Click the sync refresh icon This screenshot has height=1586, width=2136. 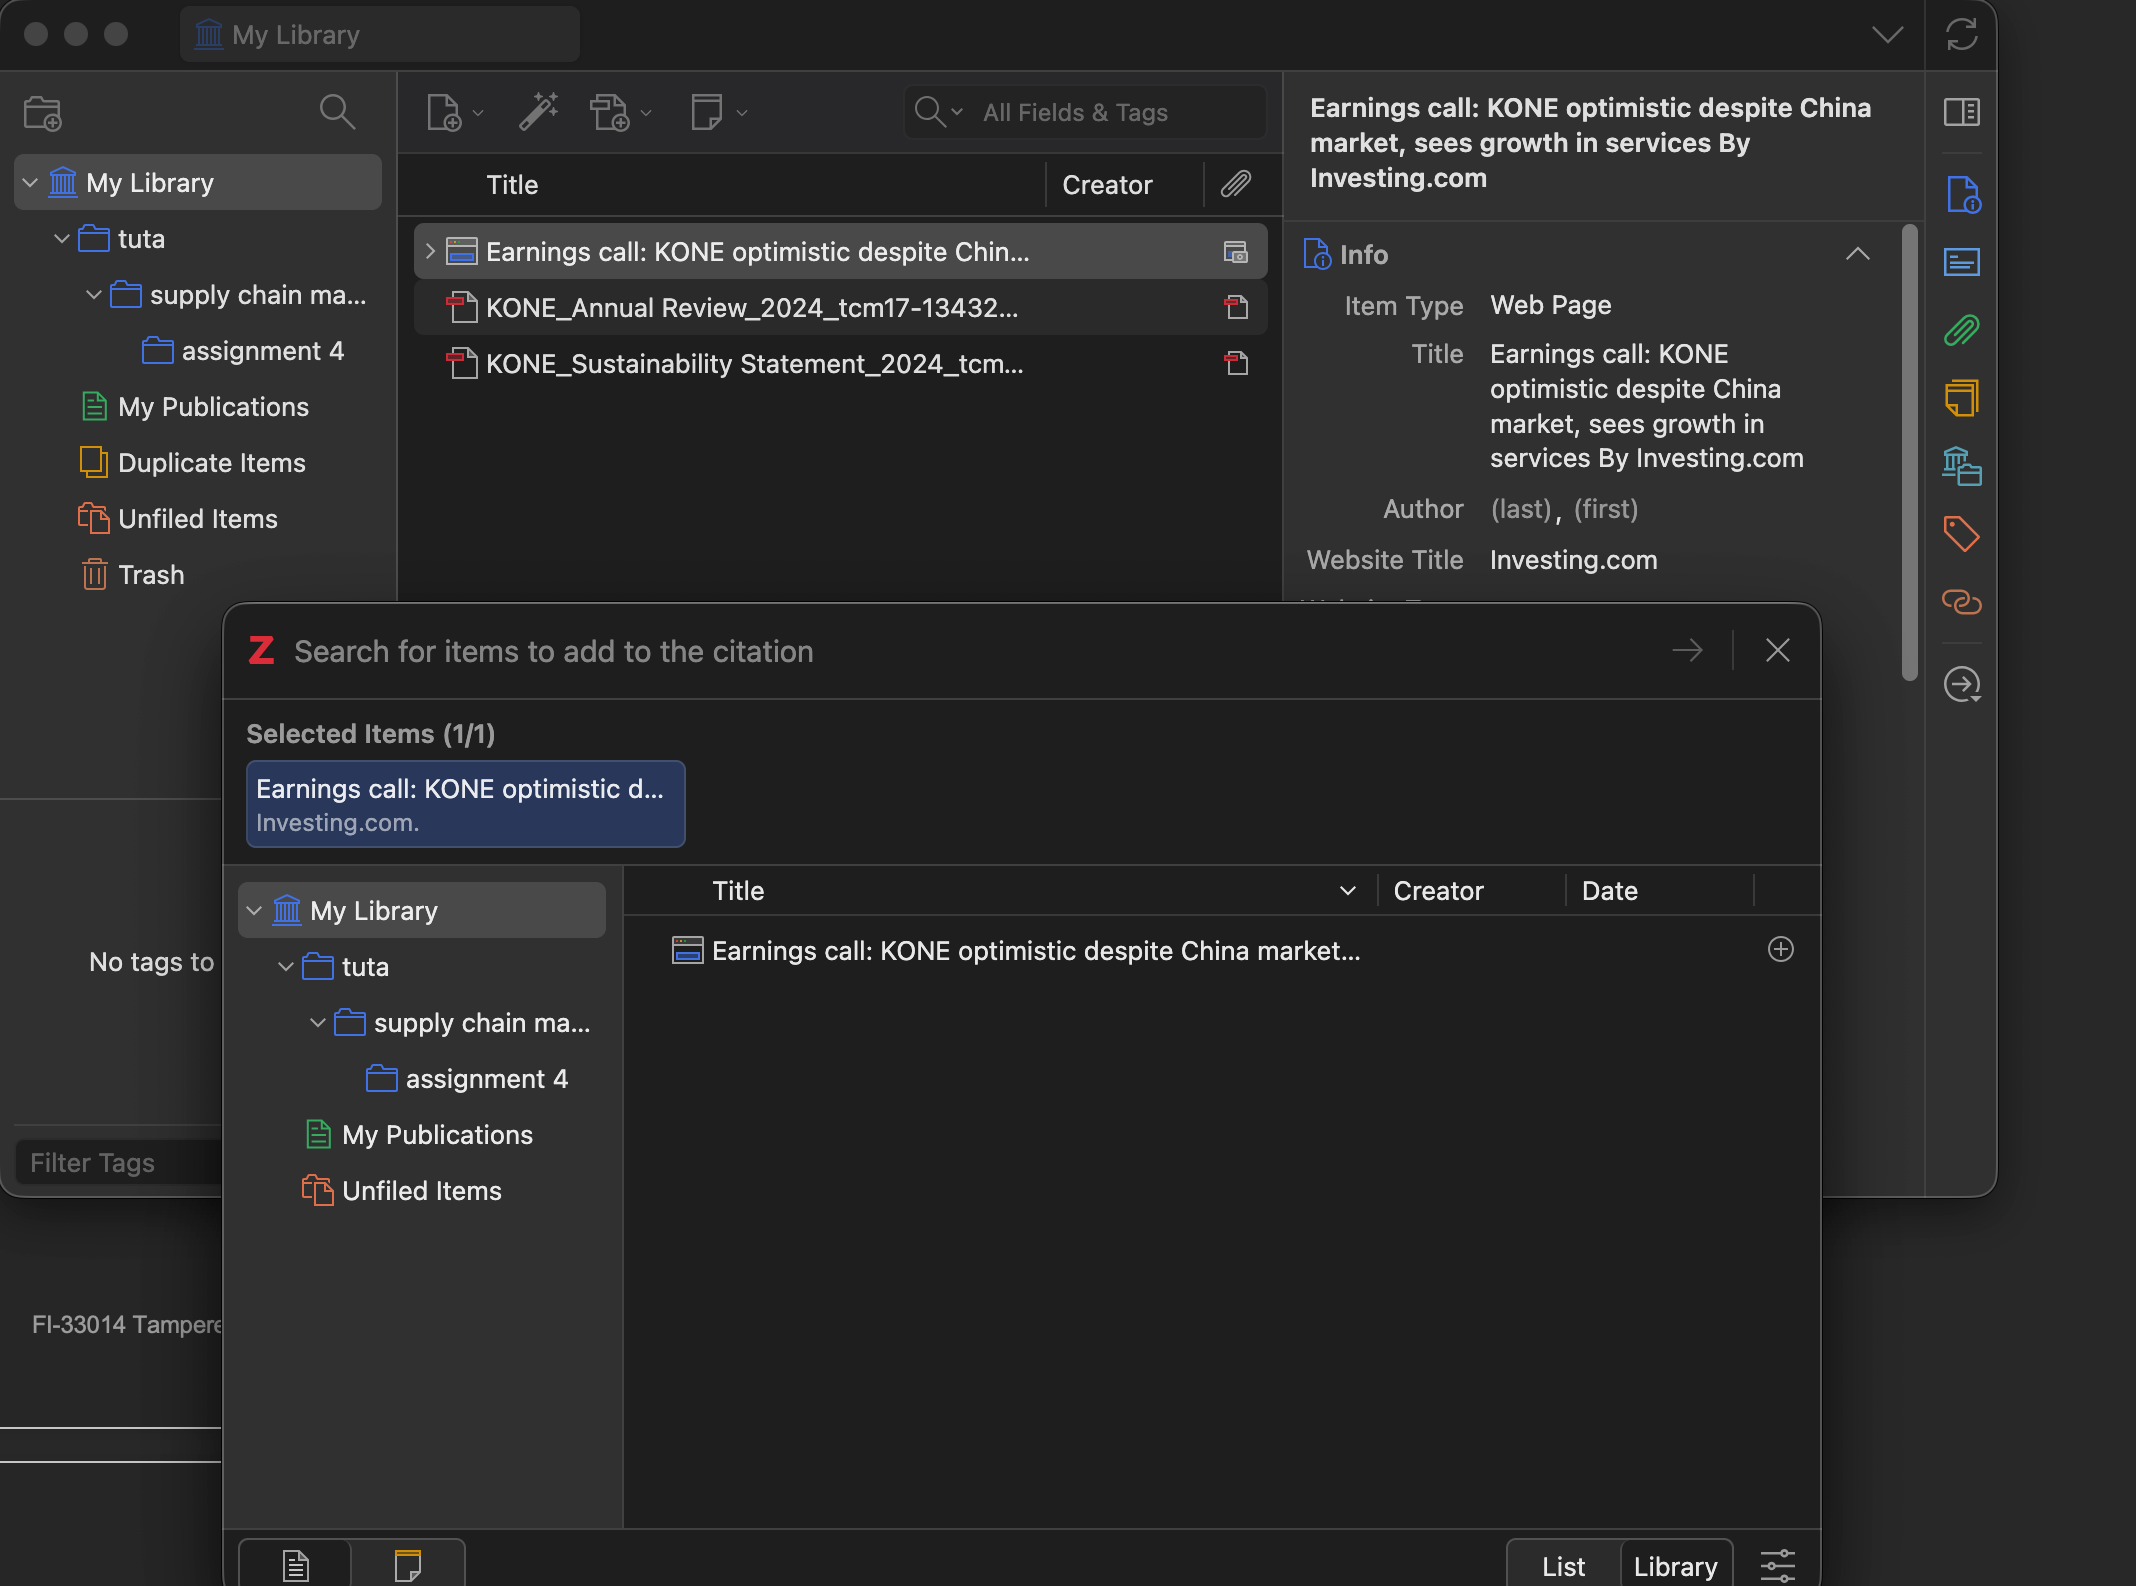1961,35
